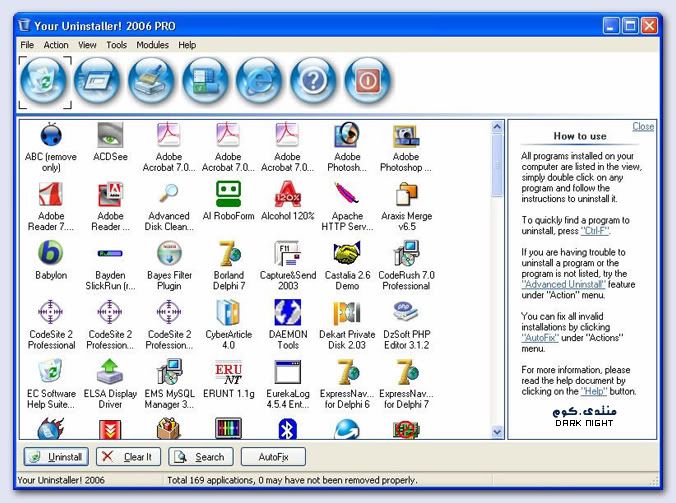The width and height of the screenshot is (676, 503).
Task: Select the Araxis Merge v6.5 icon
Action: pyautogui.click(x=406, y=194)
